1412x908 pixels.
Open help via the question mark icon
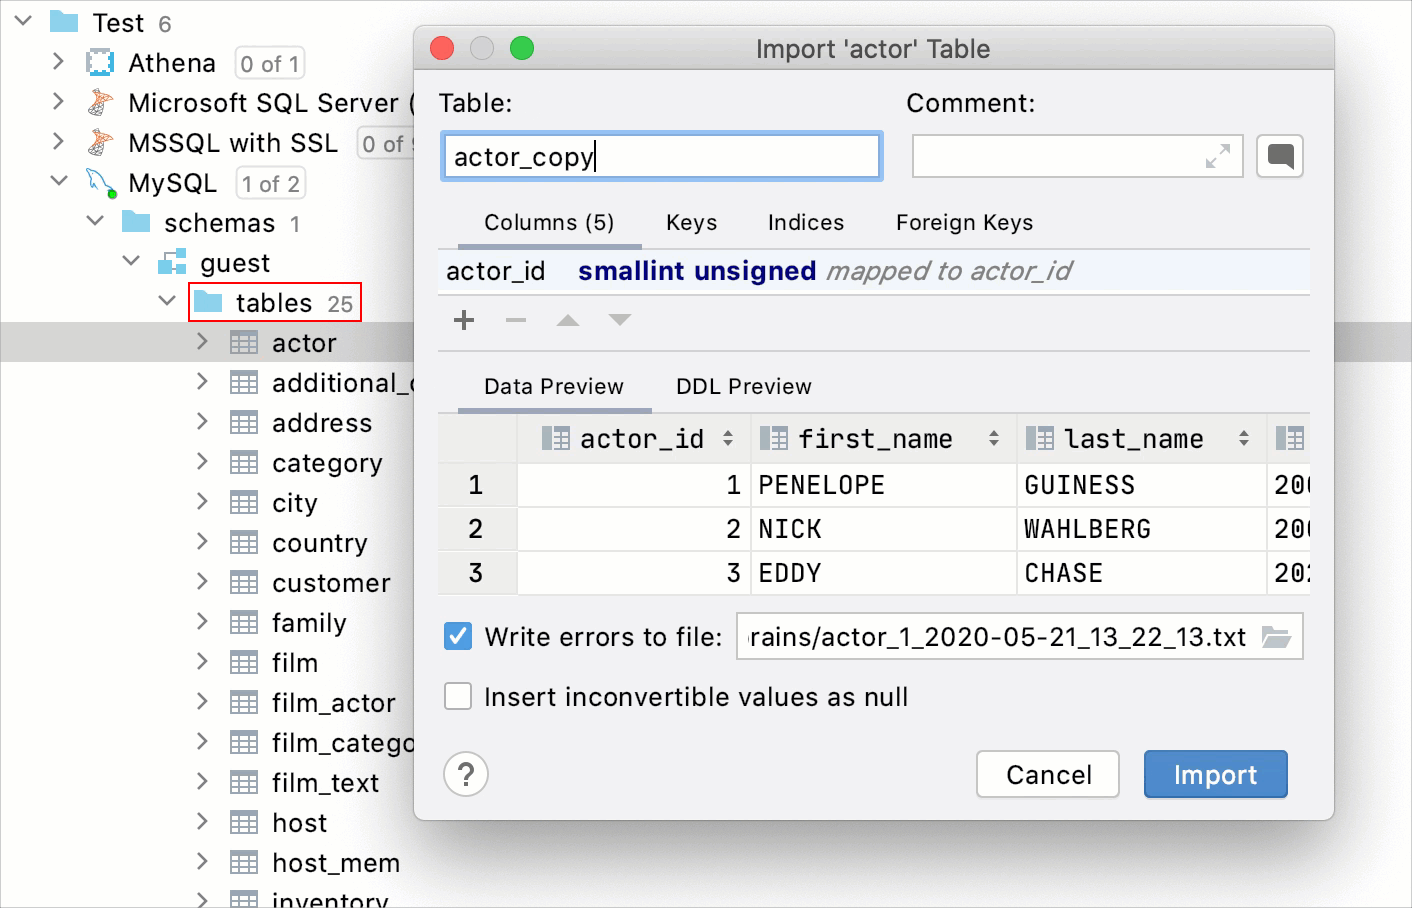465,774
